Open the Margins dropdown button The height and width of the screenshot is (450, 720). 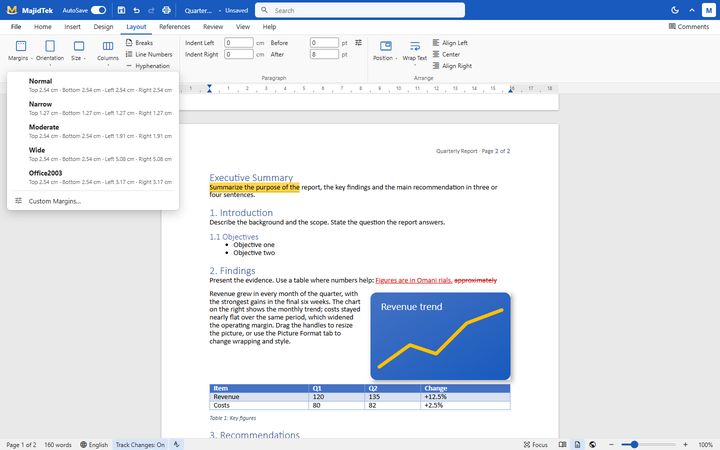21,51
